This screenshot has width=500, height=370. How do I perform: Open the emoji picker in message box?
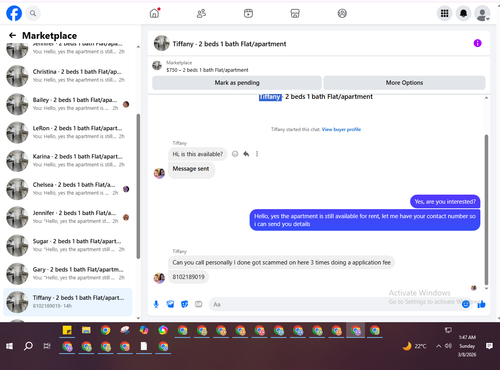466,304
